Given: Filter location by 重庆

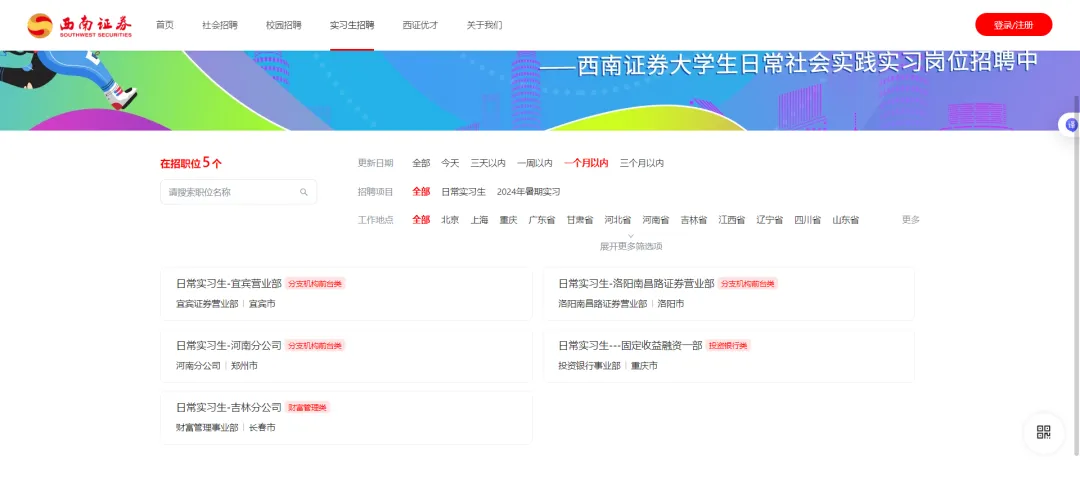Looking at the screenshot, I should tap(508, 220).
